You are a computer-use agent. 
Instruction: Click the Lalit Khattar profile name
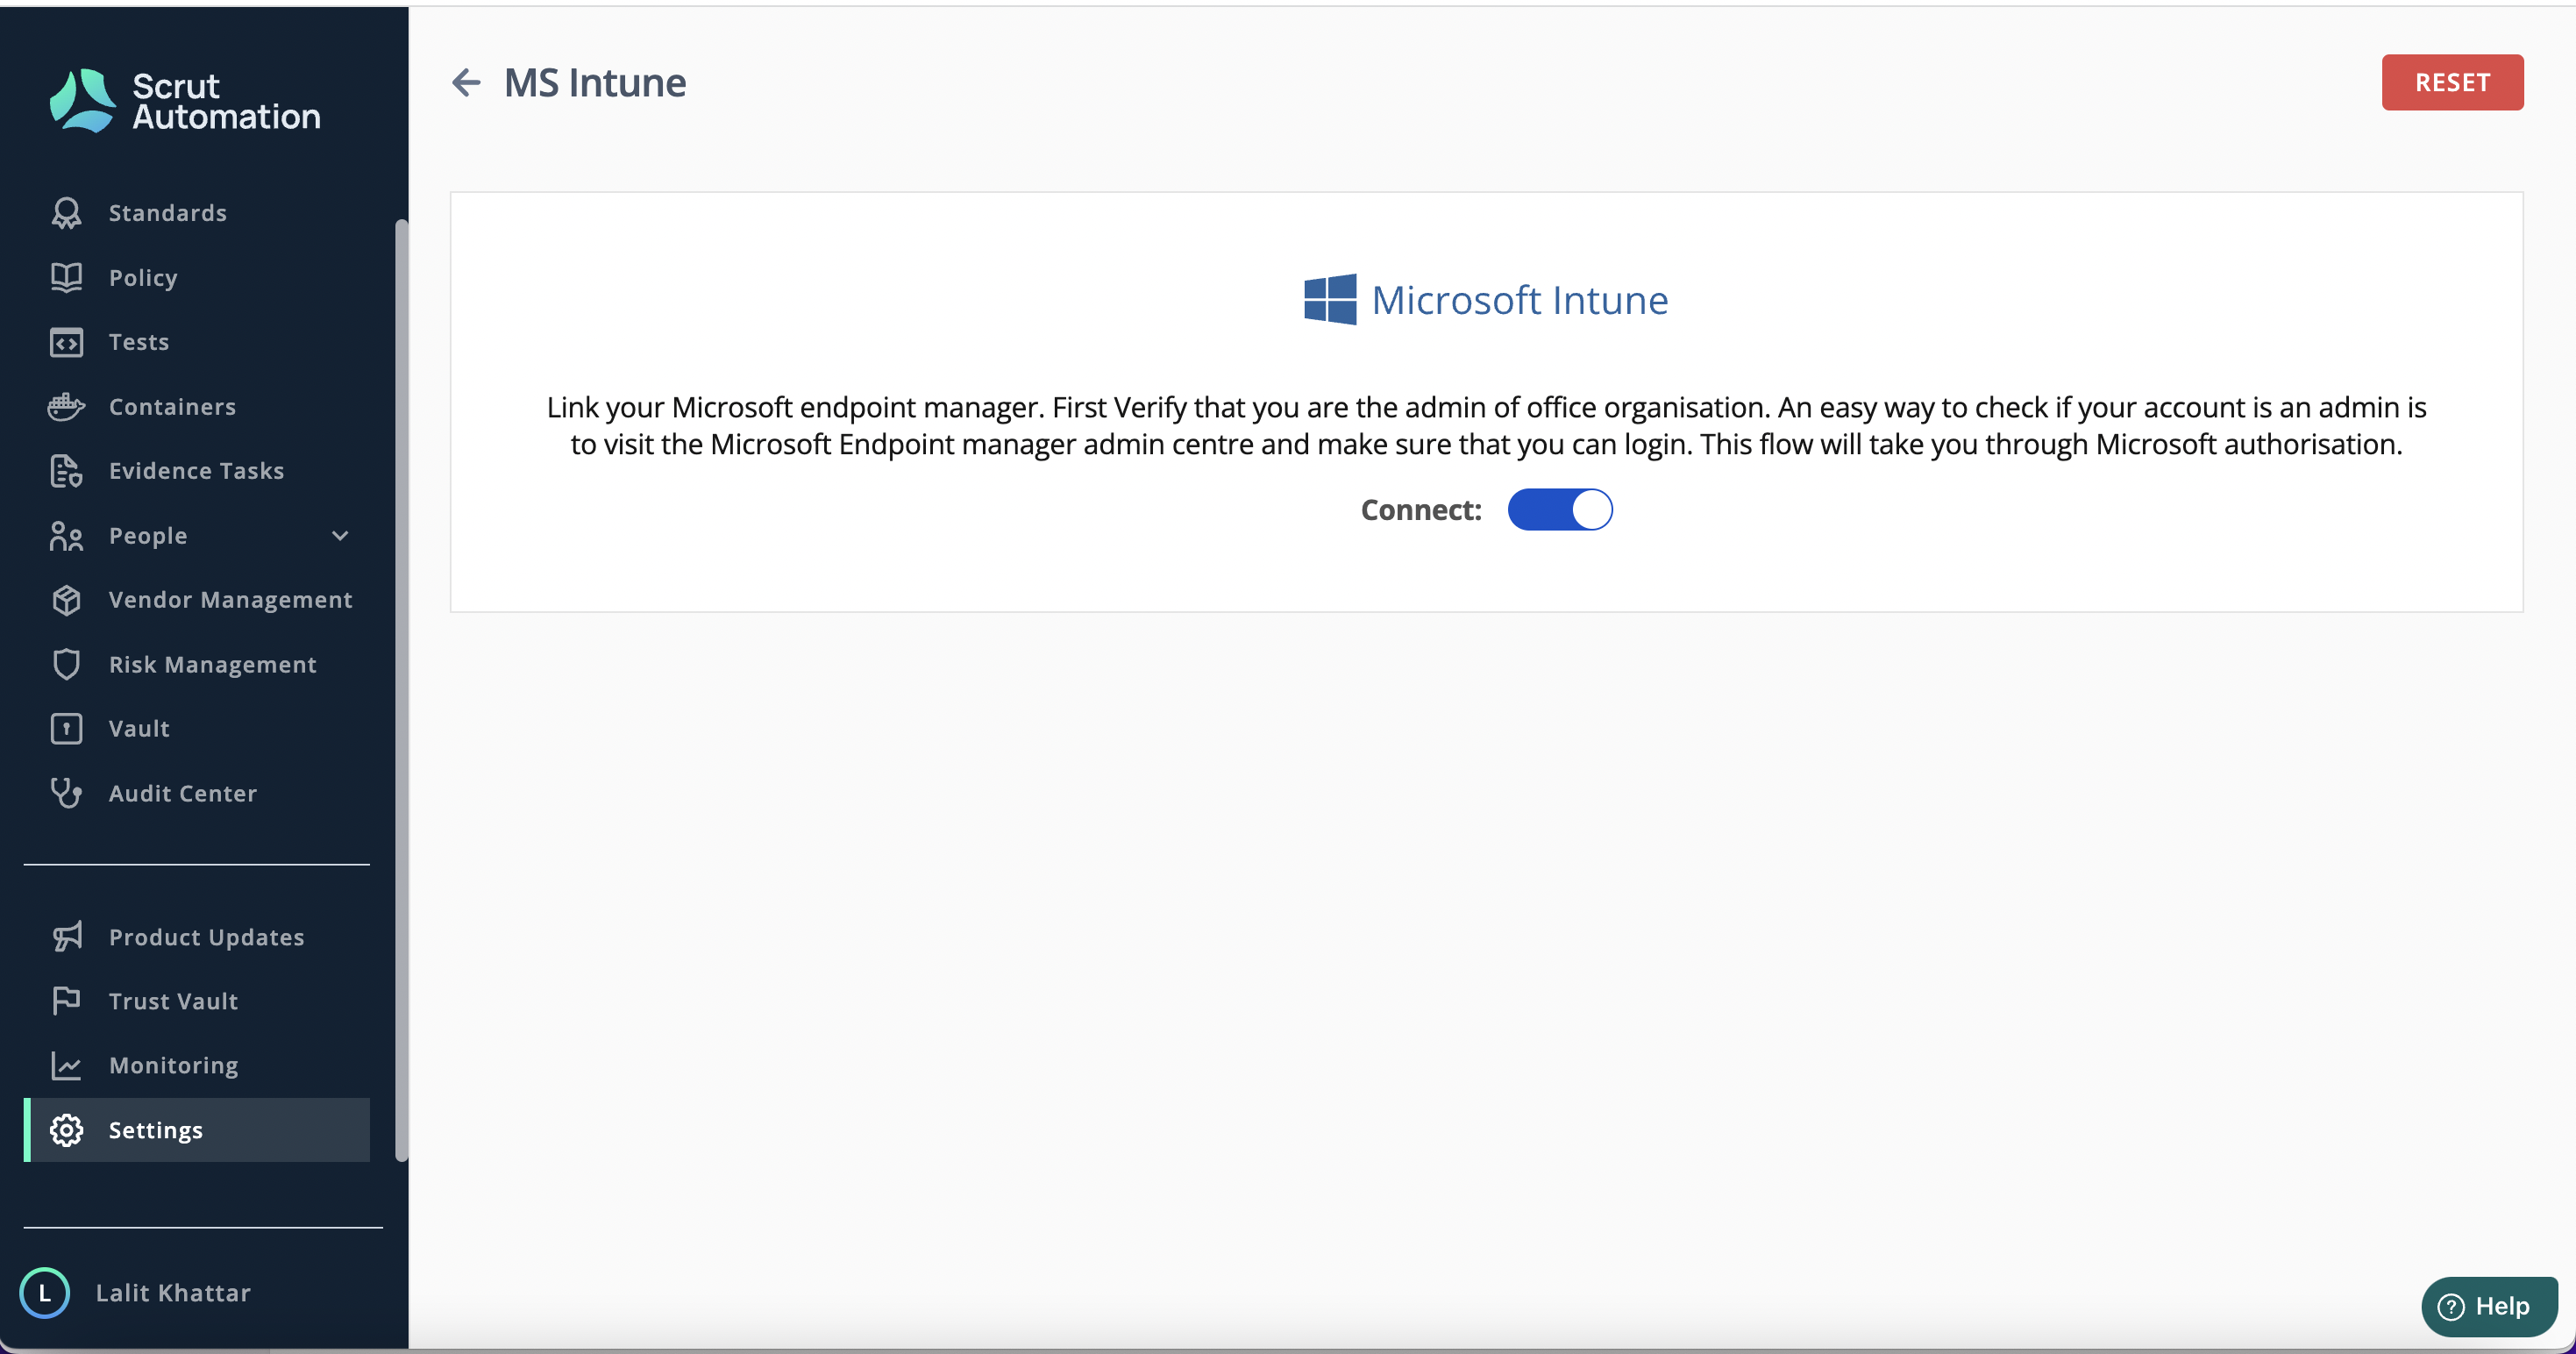point(173,1293)
